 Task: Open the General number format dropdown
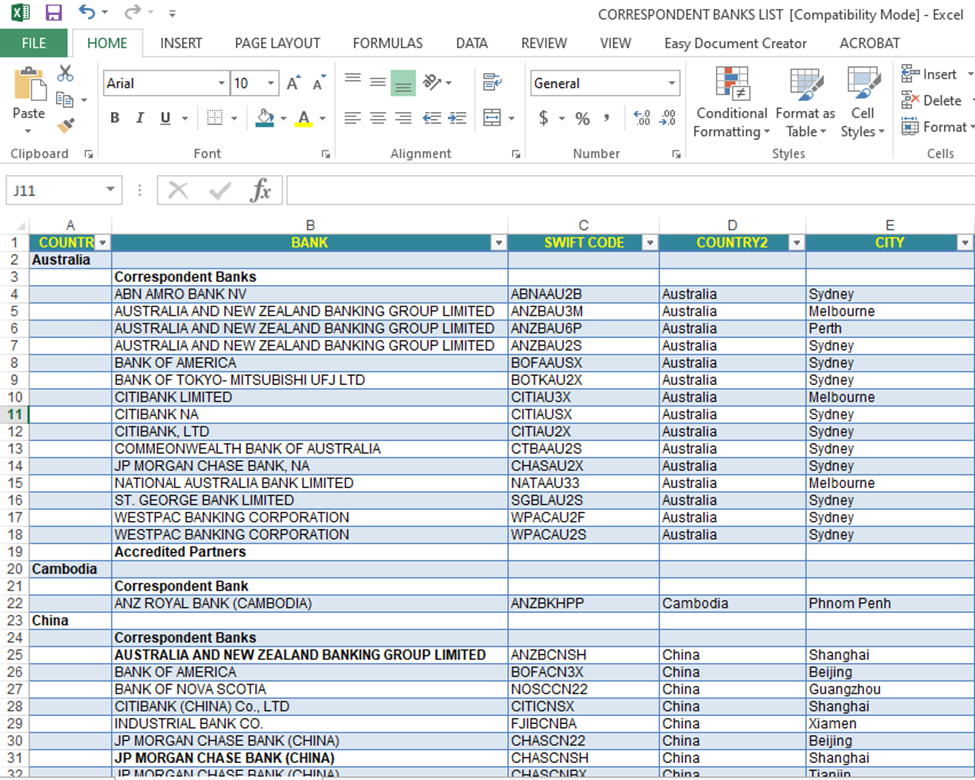tap(672, 83)
